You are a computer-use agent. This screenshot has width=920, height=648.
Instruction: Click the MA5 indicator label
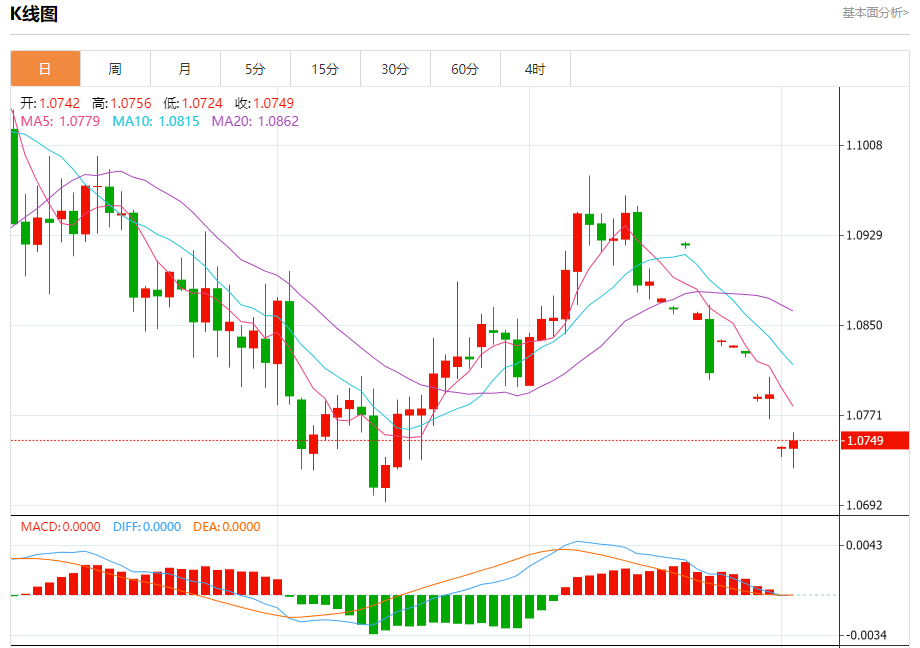[60, 122]
